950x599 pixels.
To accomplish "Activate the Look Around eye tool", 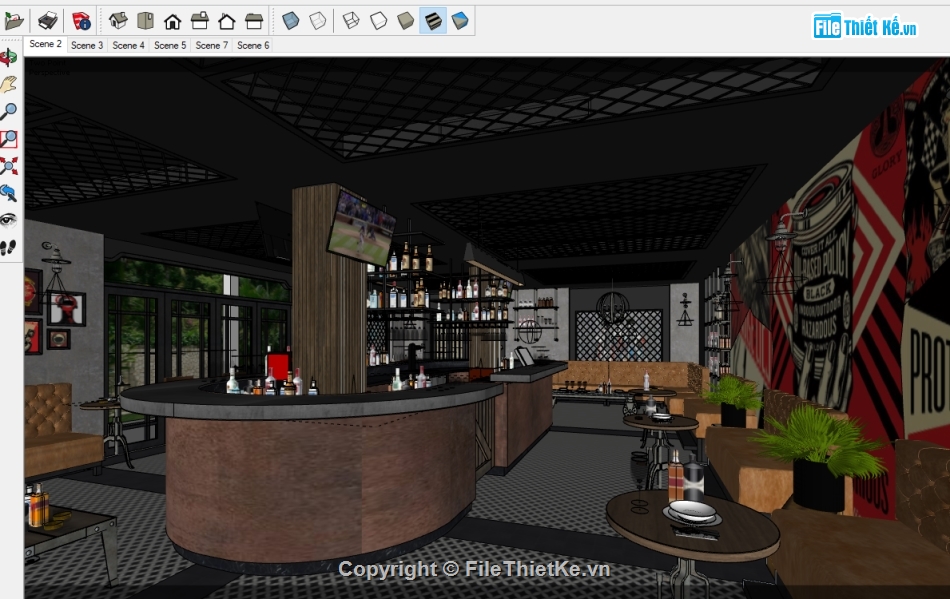I will coord(9,220).
